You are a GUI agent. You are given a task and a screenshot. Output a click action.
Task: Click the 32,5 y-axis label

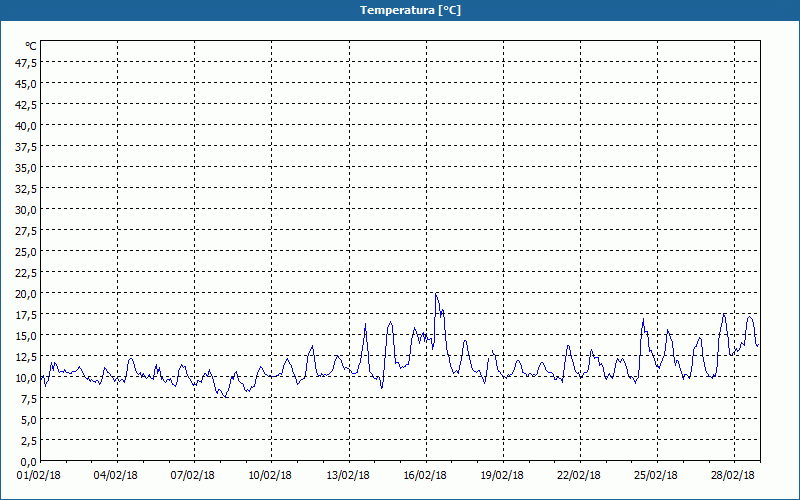coord(27,189)
